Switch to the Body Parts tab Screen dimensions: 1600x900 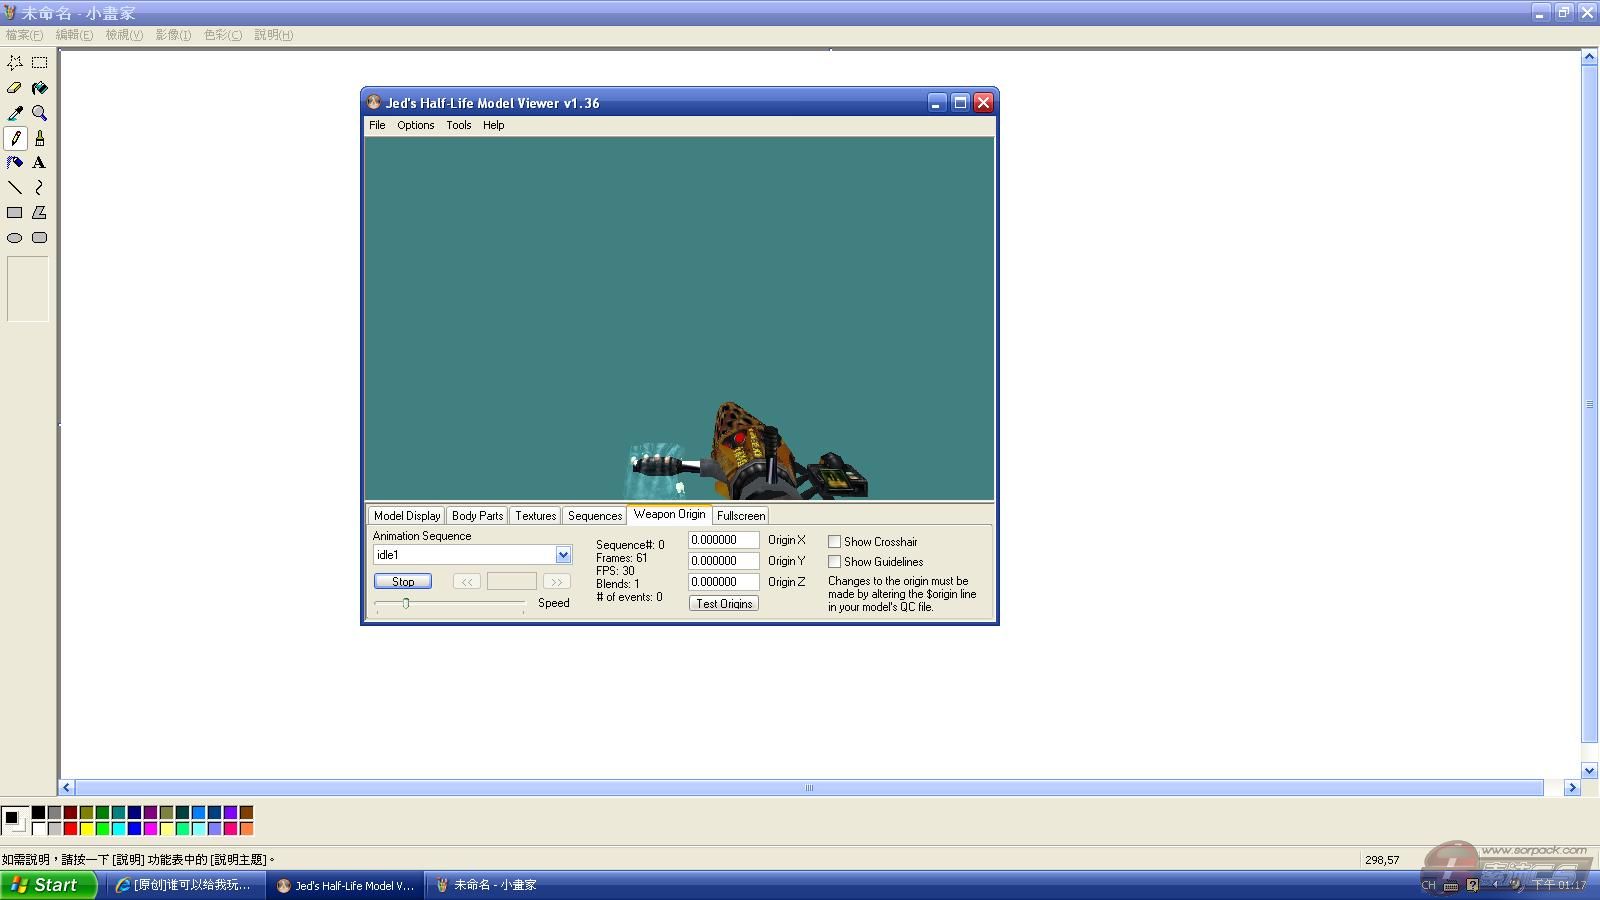(477, 516)
